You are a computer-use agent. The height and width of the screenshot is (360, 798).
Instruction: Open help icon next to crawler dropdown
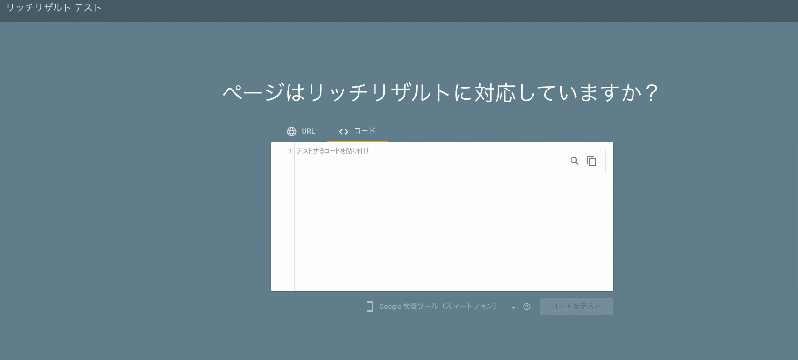tap(527, 307)
